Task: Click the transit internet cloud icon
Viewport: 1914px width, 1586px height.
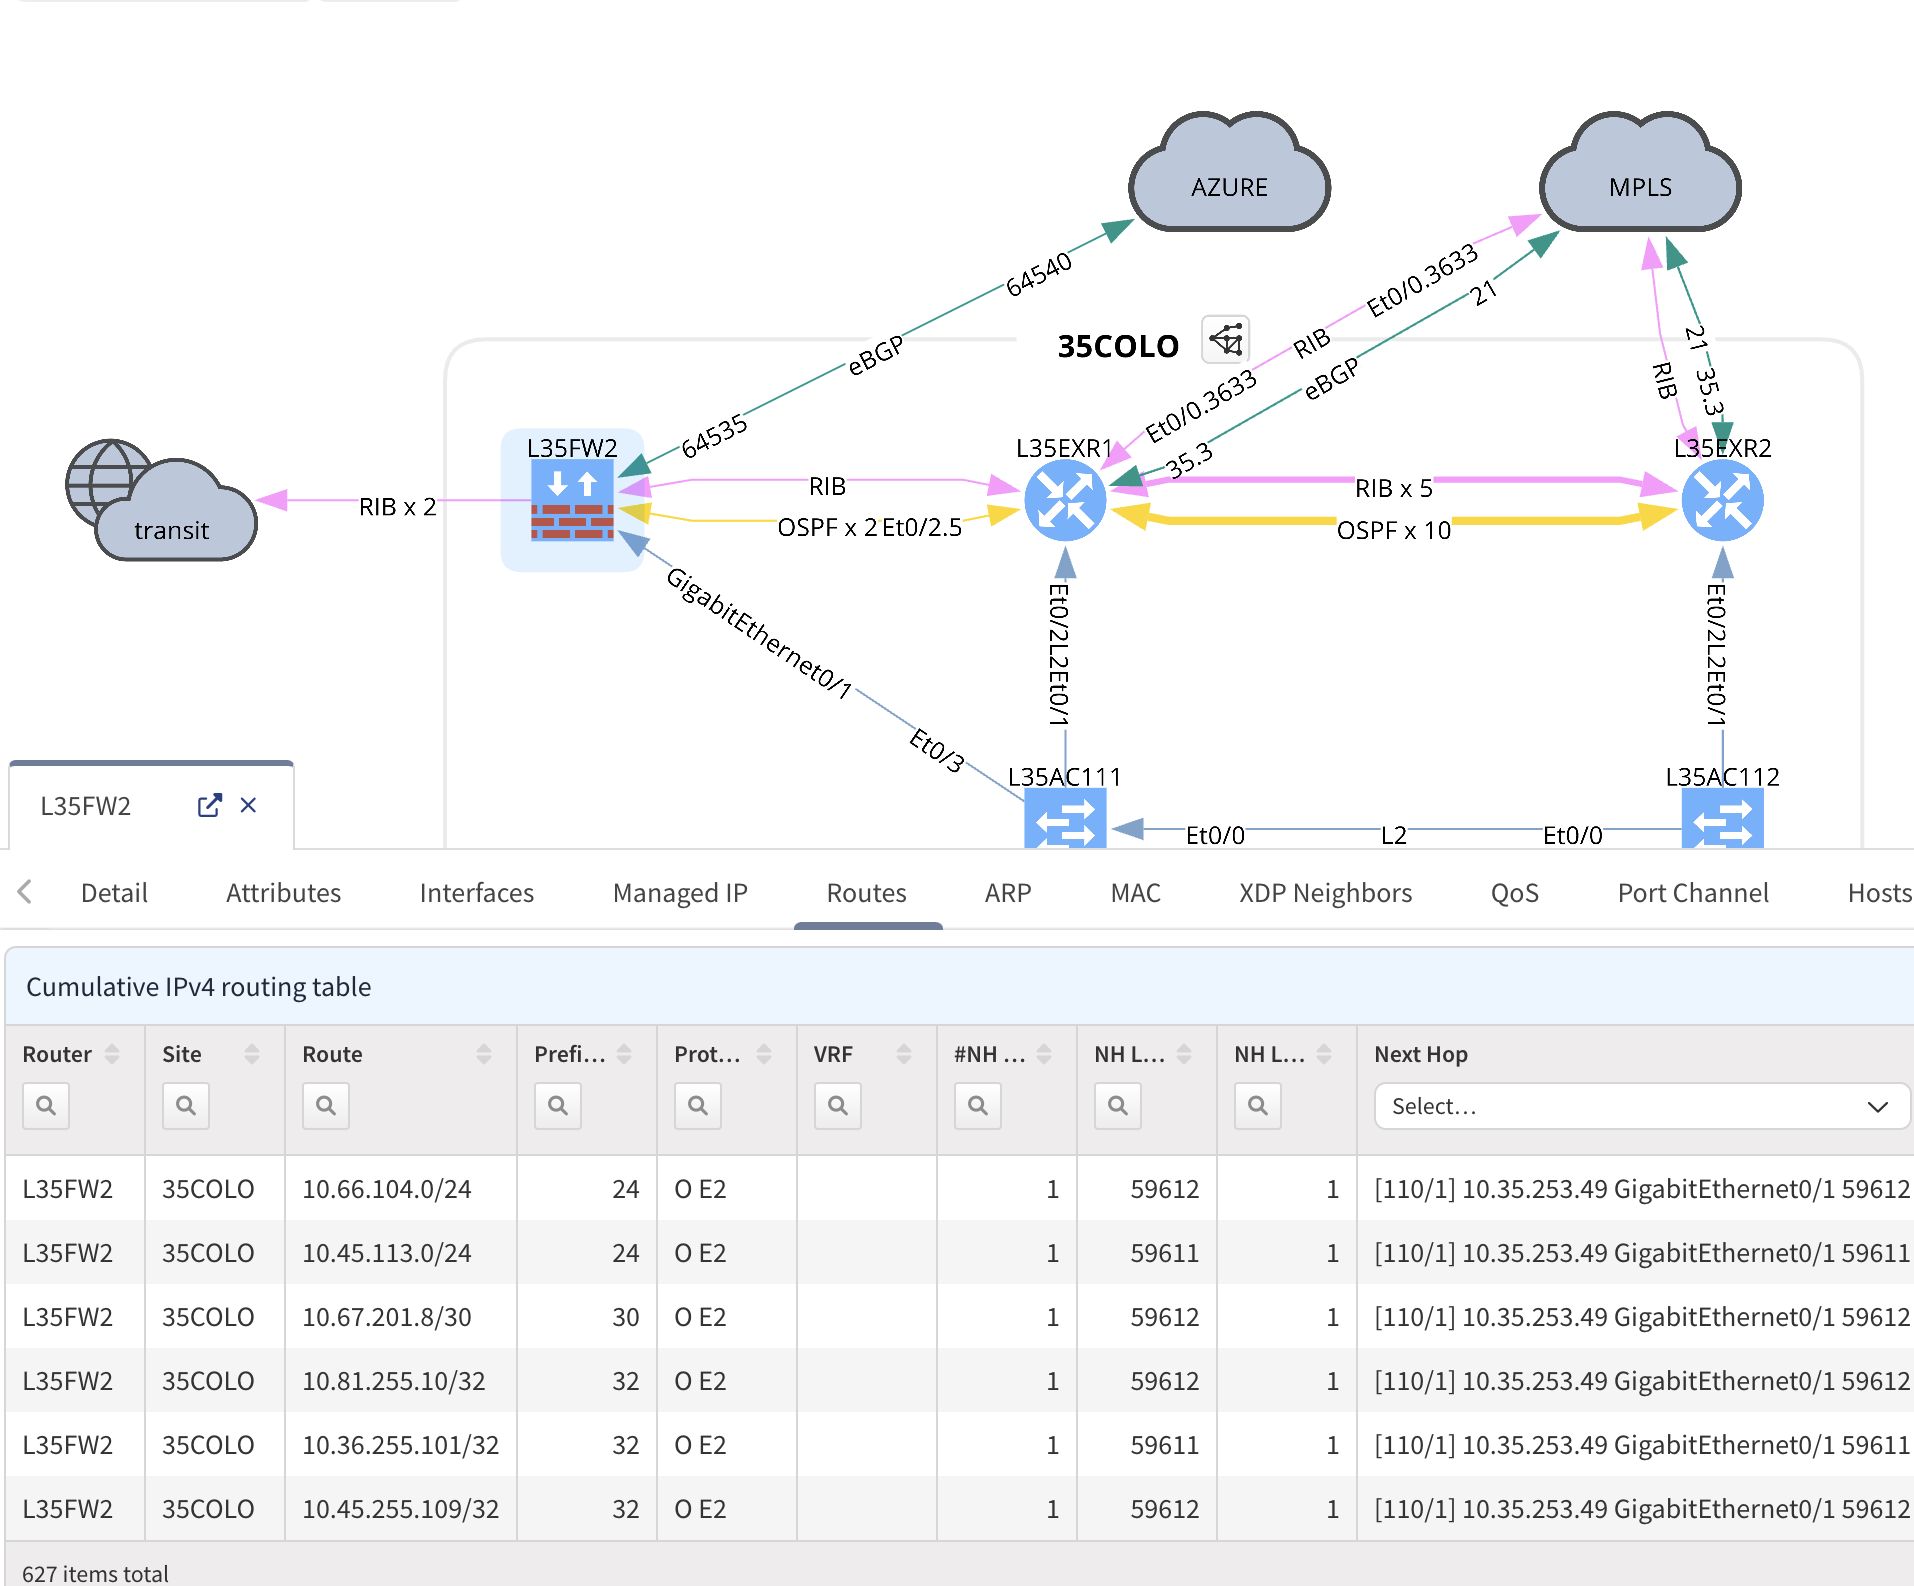Action: [162, 503]
